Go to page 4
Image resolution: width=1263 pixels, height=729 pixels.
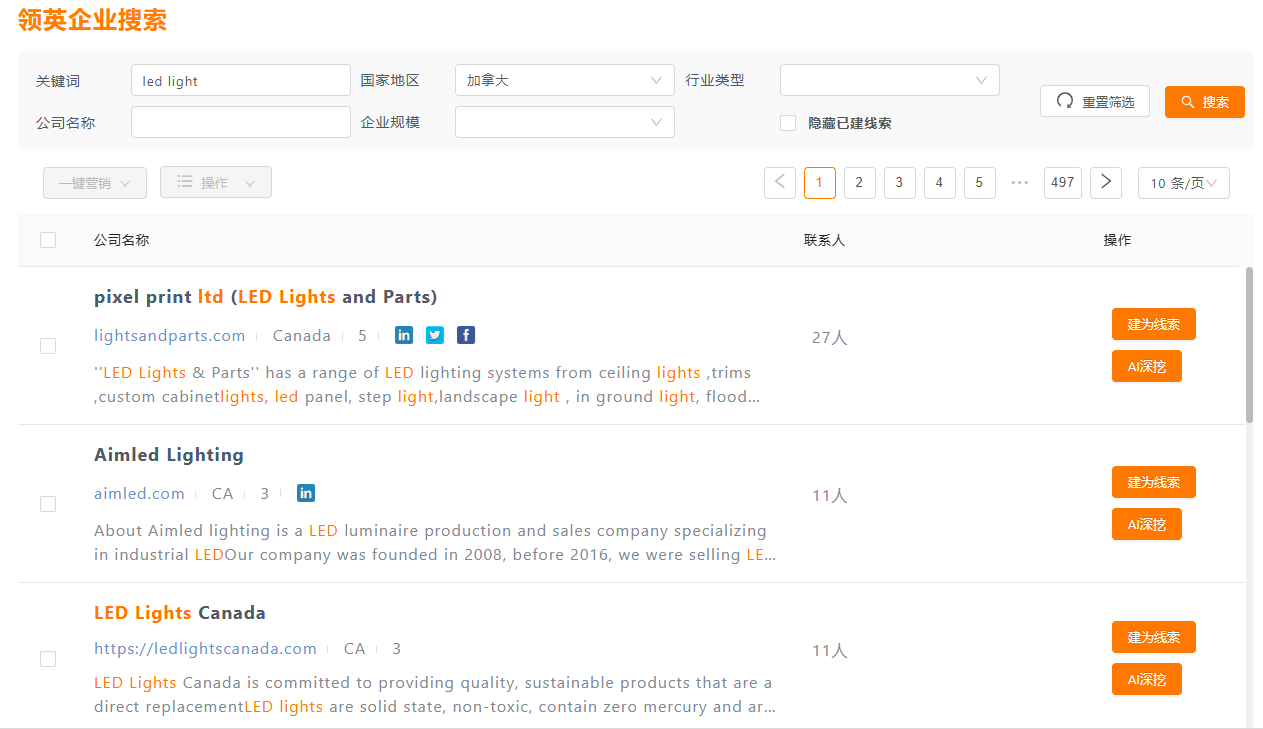tap(940, 183)
